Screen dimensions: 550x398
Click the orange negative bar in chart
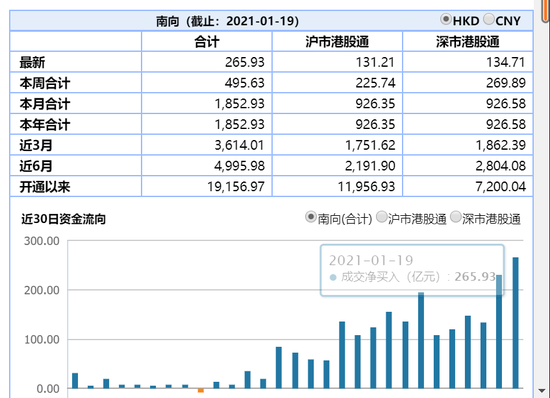(201, 390)
